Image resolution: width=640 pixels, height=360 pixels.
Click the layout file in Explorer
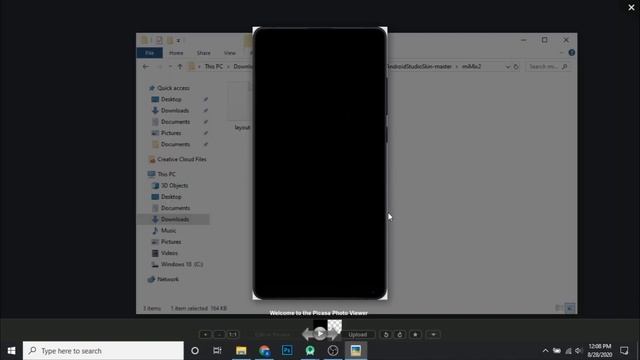pos(240,106)
